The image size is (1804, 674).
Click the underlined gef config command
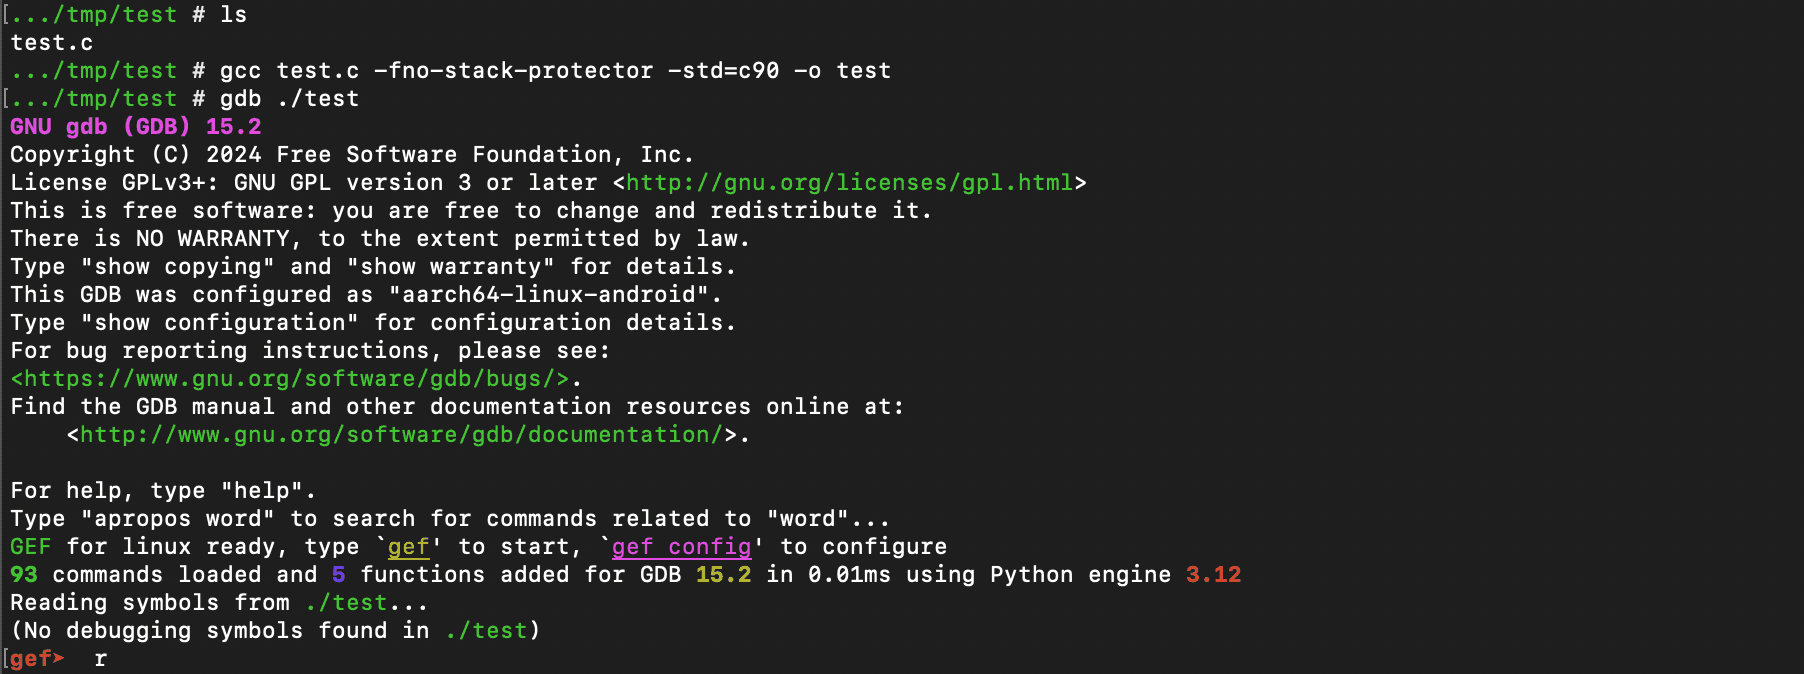point(682,547)
